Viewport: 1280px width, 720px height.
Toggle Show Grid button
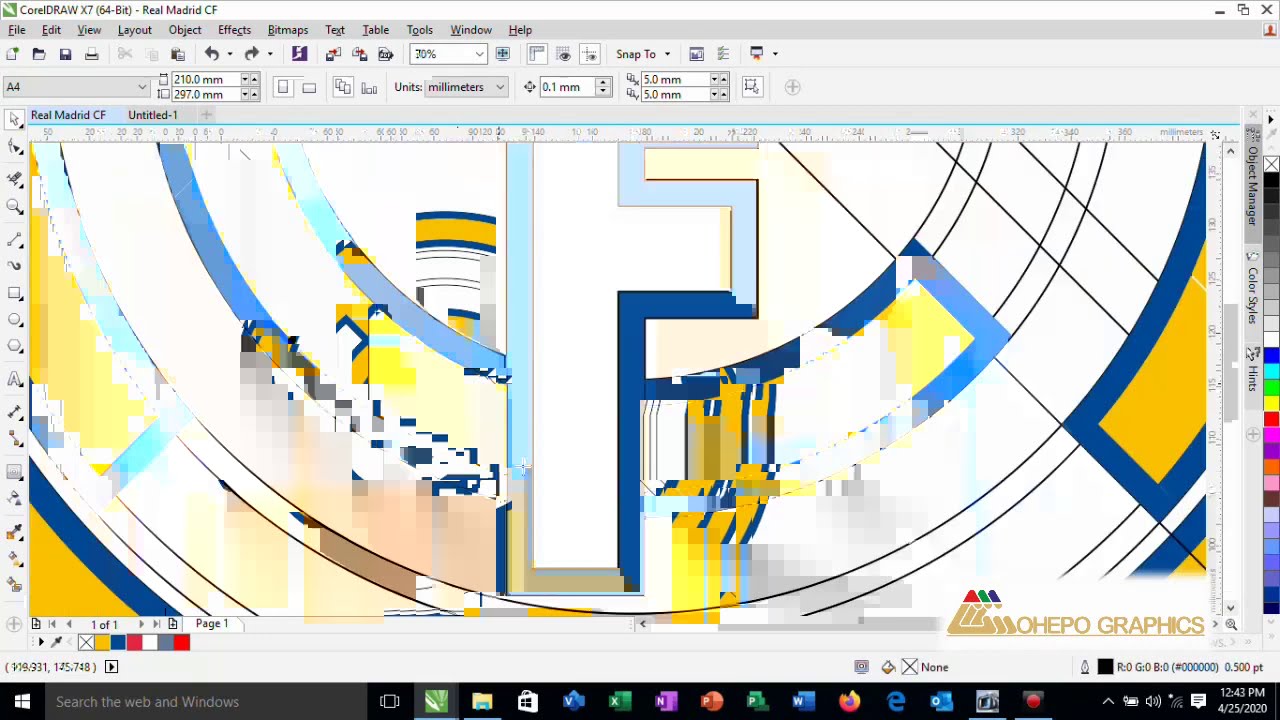coord(563,54)
